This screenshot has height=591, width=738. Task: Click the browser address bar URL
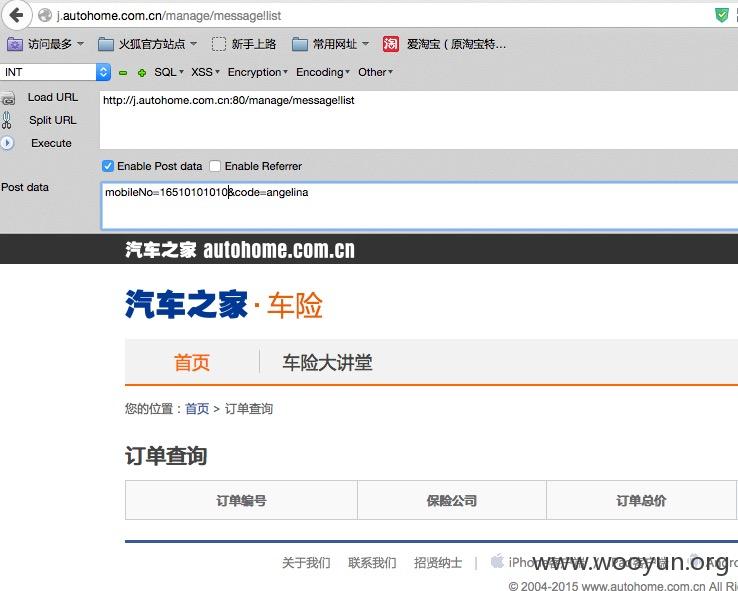click(x=169, y=16)
